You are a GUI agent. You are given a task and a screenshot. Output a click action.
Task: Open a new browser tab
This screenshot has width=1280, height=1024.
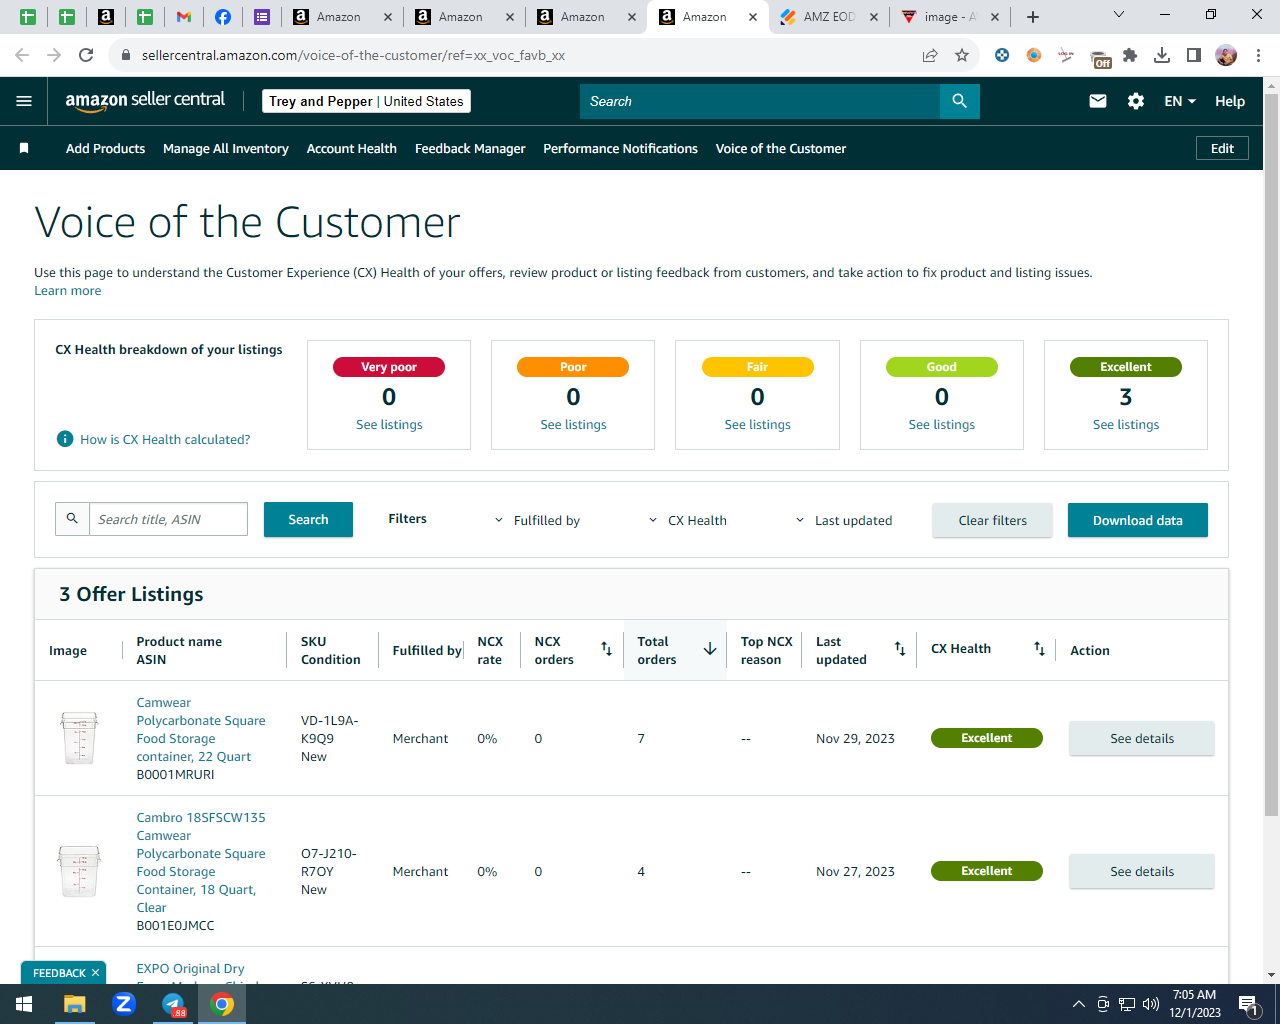pos(1033,17)
